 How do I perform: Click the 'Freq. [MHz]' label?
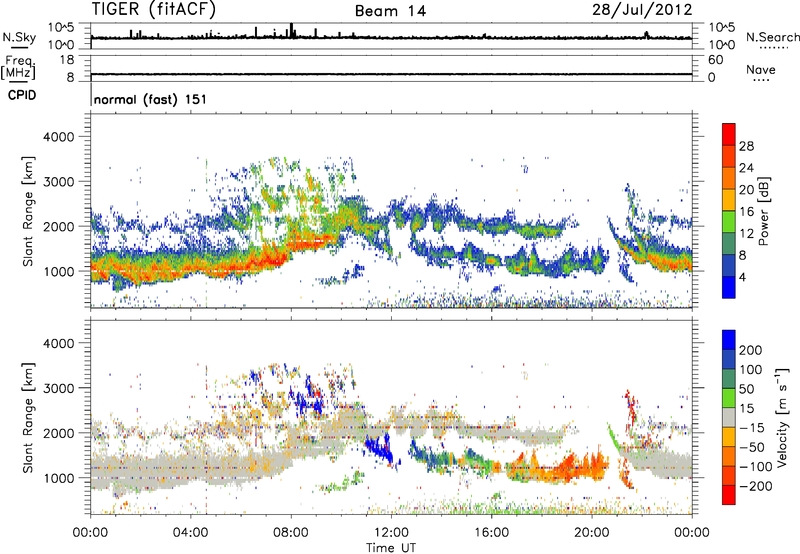18,67
